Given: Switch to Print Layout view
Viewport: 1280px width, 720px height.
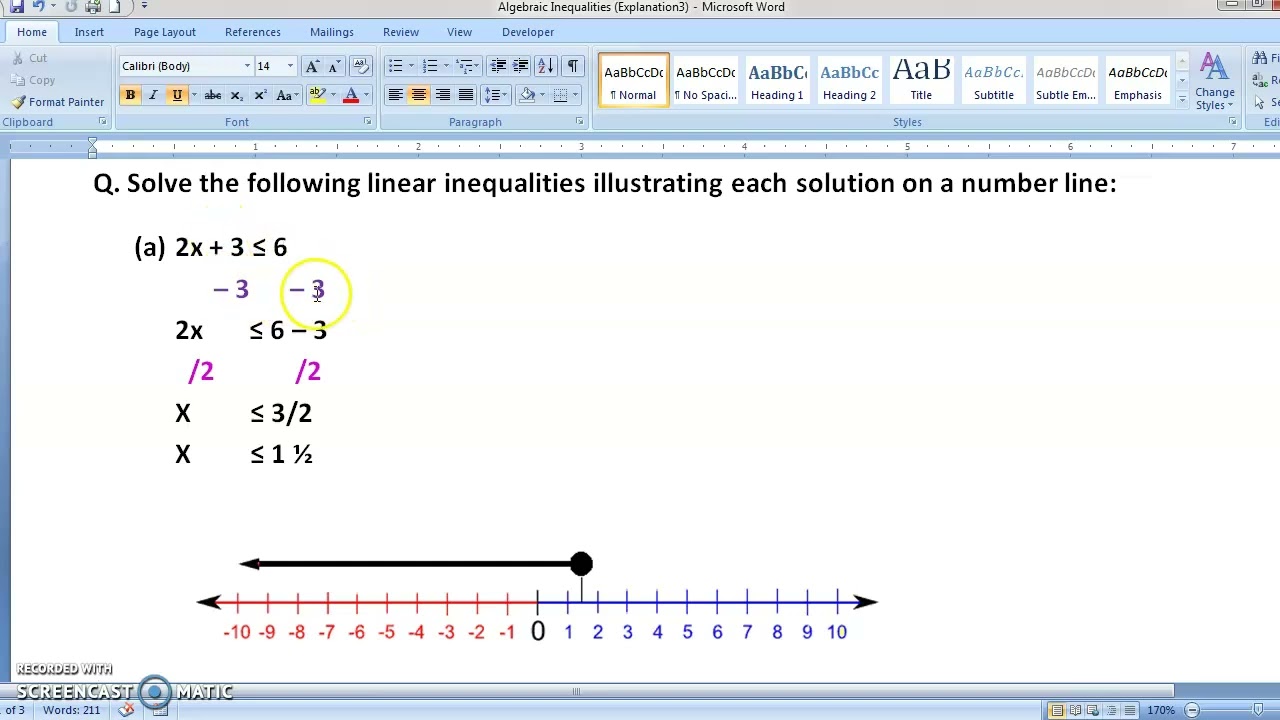Looking at the screenshot, I should tap(1057, 710).
